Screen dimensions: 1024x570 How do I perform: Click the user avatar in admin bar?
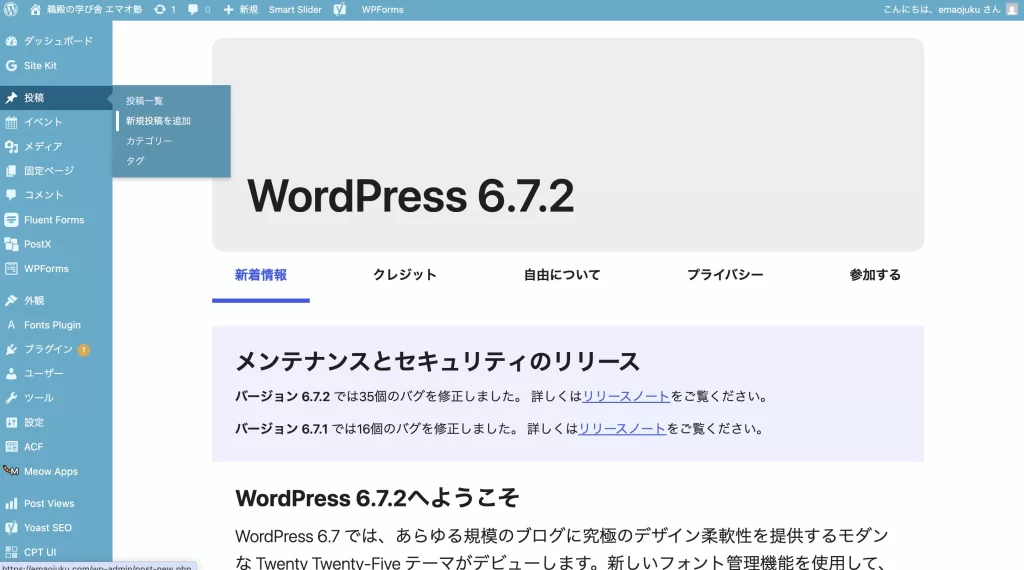point(1012,9)
